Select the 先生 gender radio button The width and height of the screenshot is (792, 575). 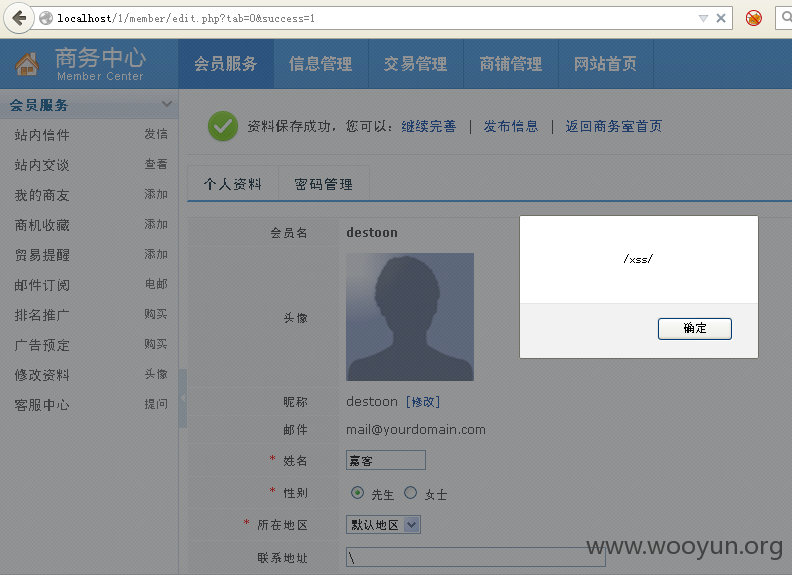coord(357,493)
